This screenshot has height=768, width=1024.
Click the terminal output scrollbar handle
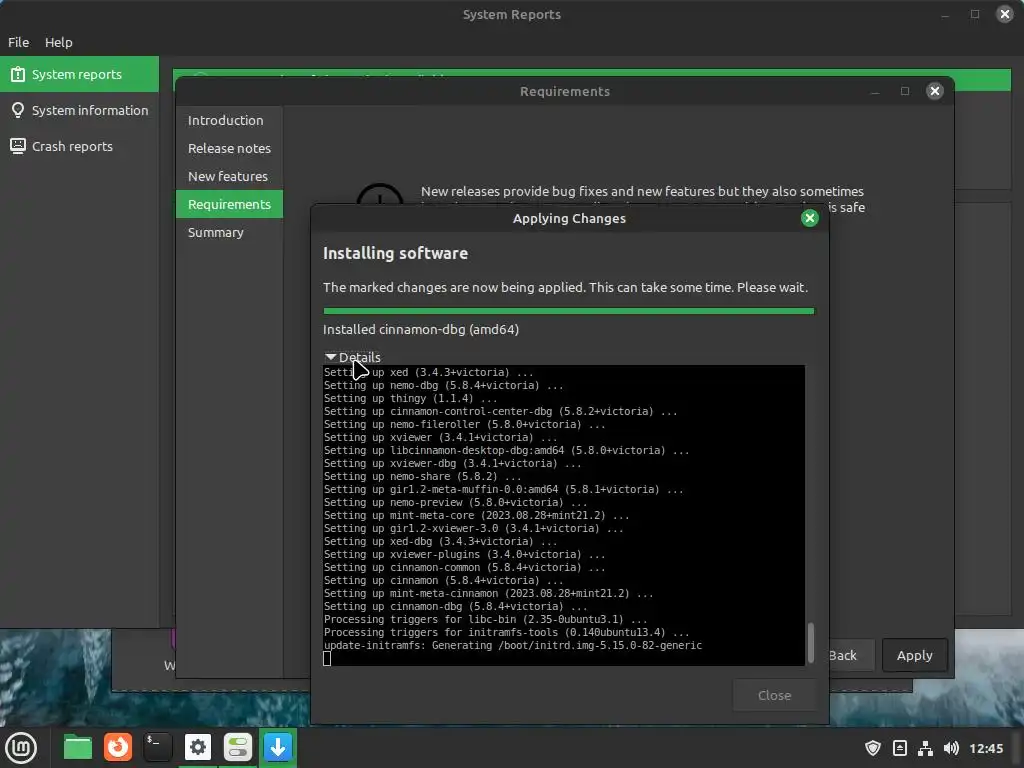pyautogui.click(x=810, y=643)
